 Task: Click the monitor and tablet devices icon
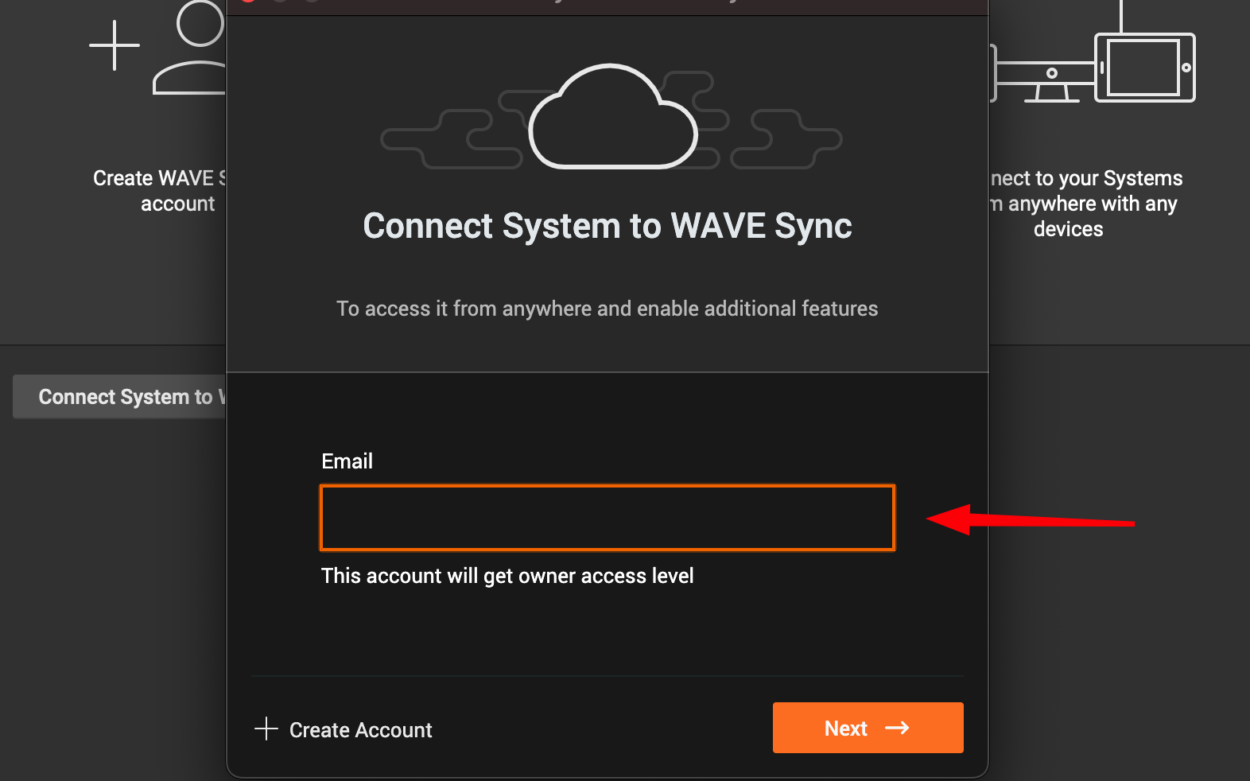(x=1092, y=52)
